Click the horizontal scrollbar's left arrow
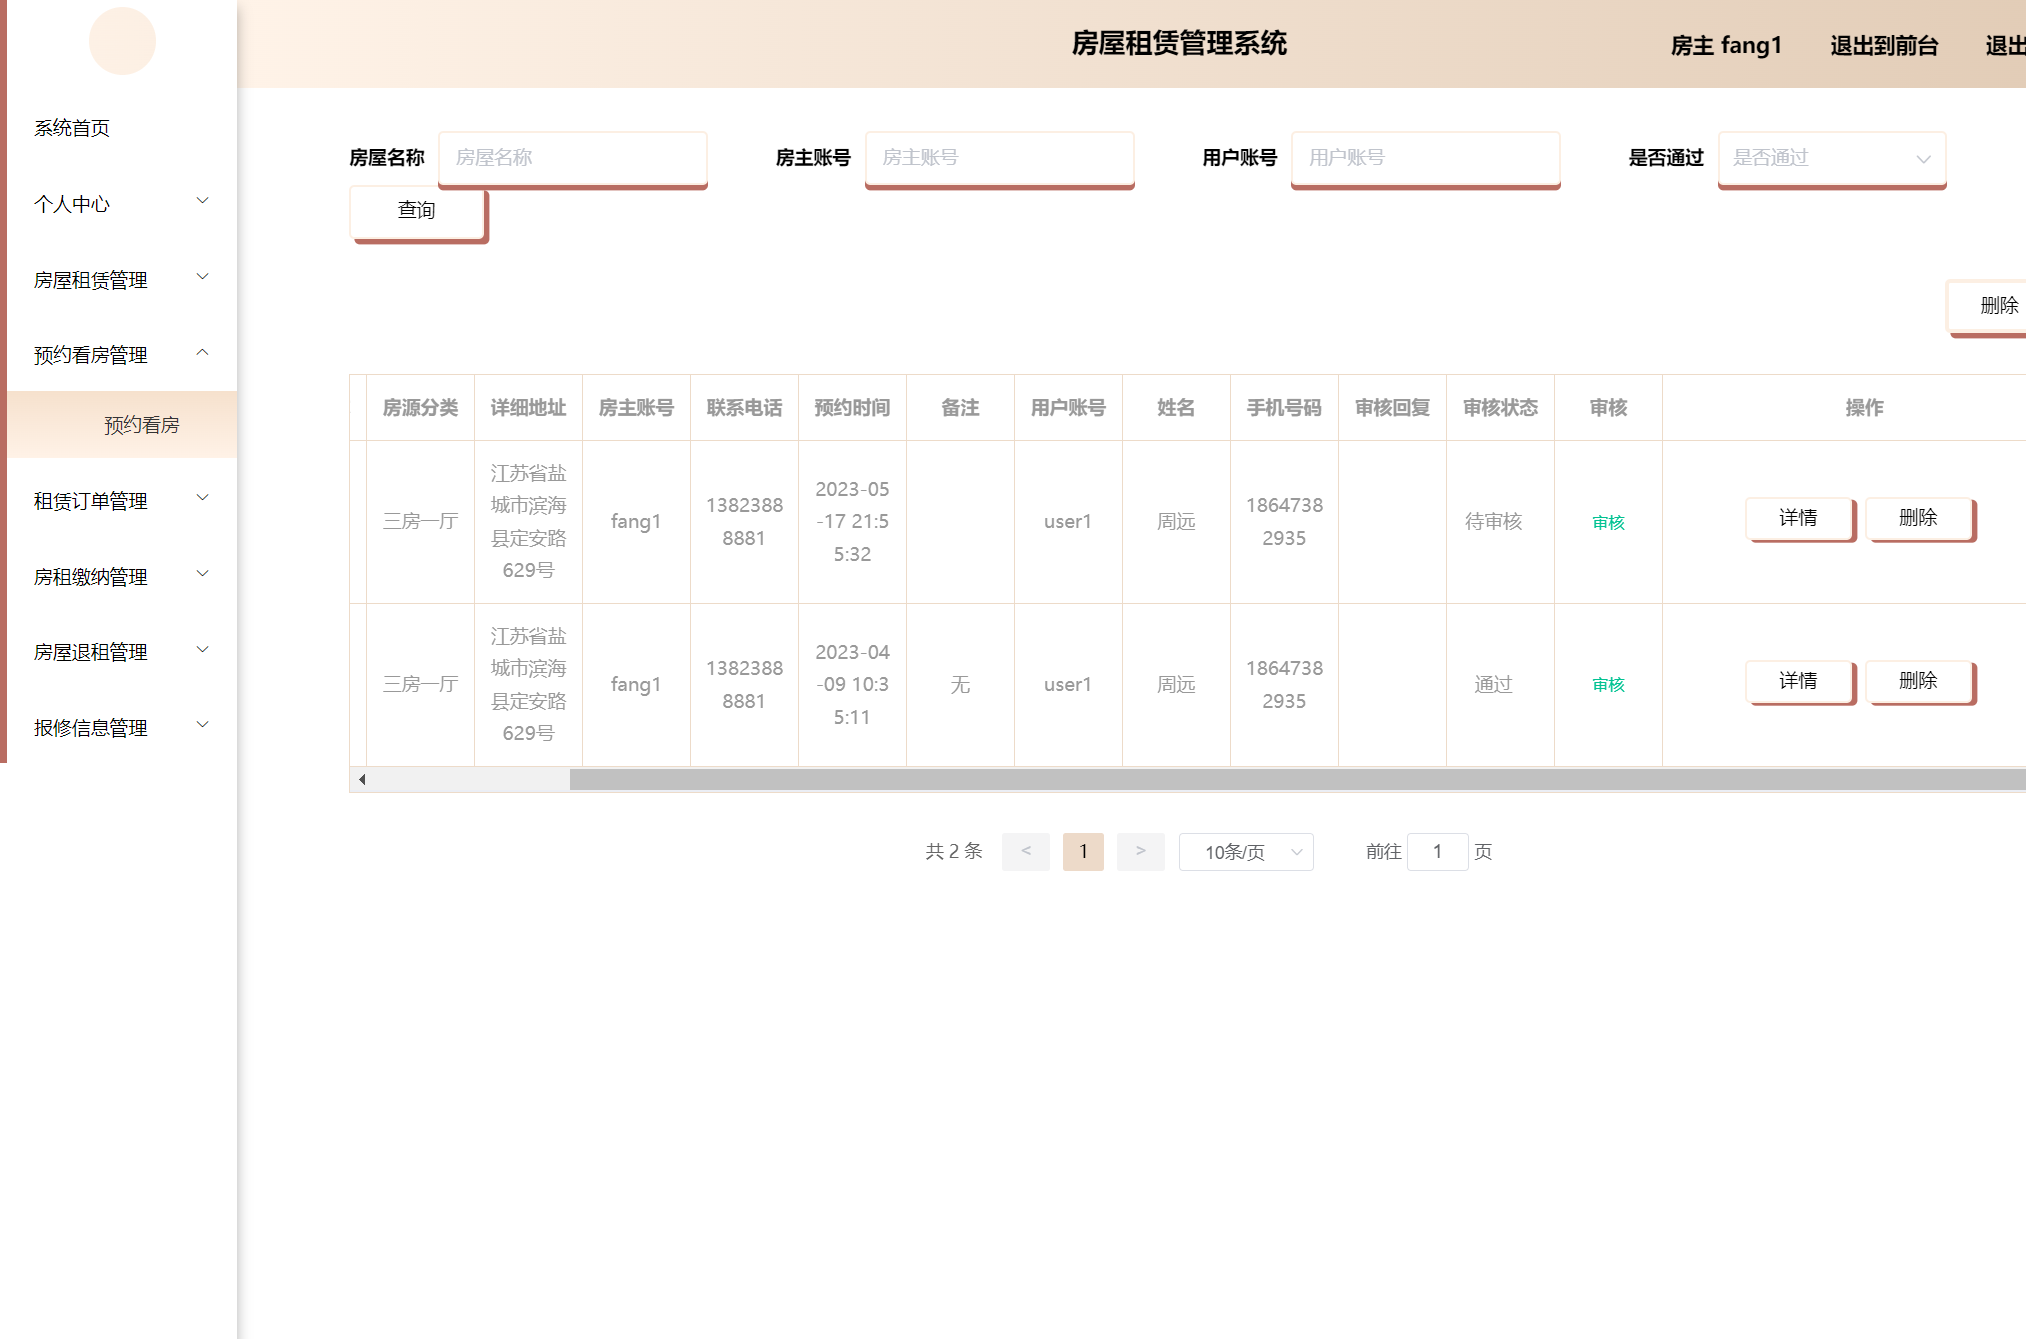The height and width of the screenshot is (1339, 2026). point(362,780)
